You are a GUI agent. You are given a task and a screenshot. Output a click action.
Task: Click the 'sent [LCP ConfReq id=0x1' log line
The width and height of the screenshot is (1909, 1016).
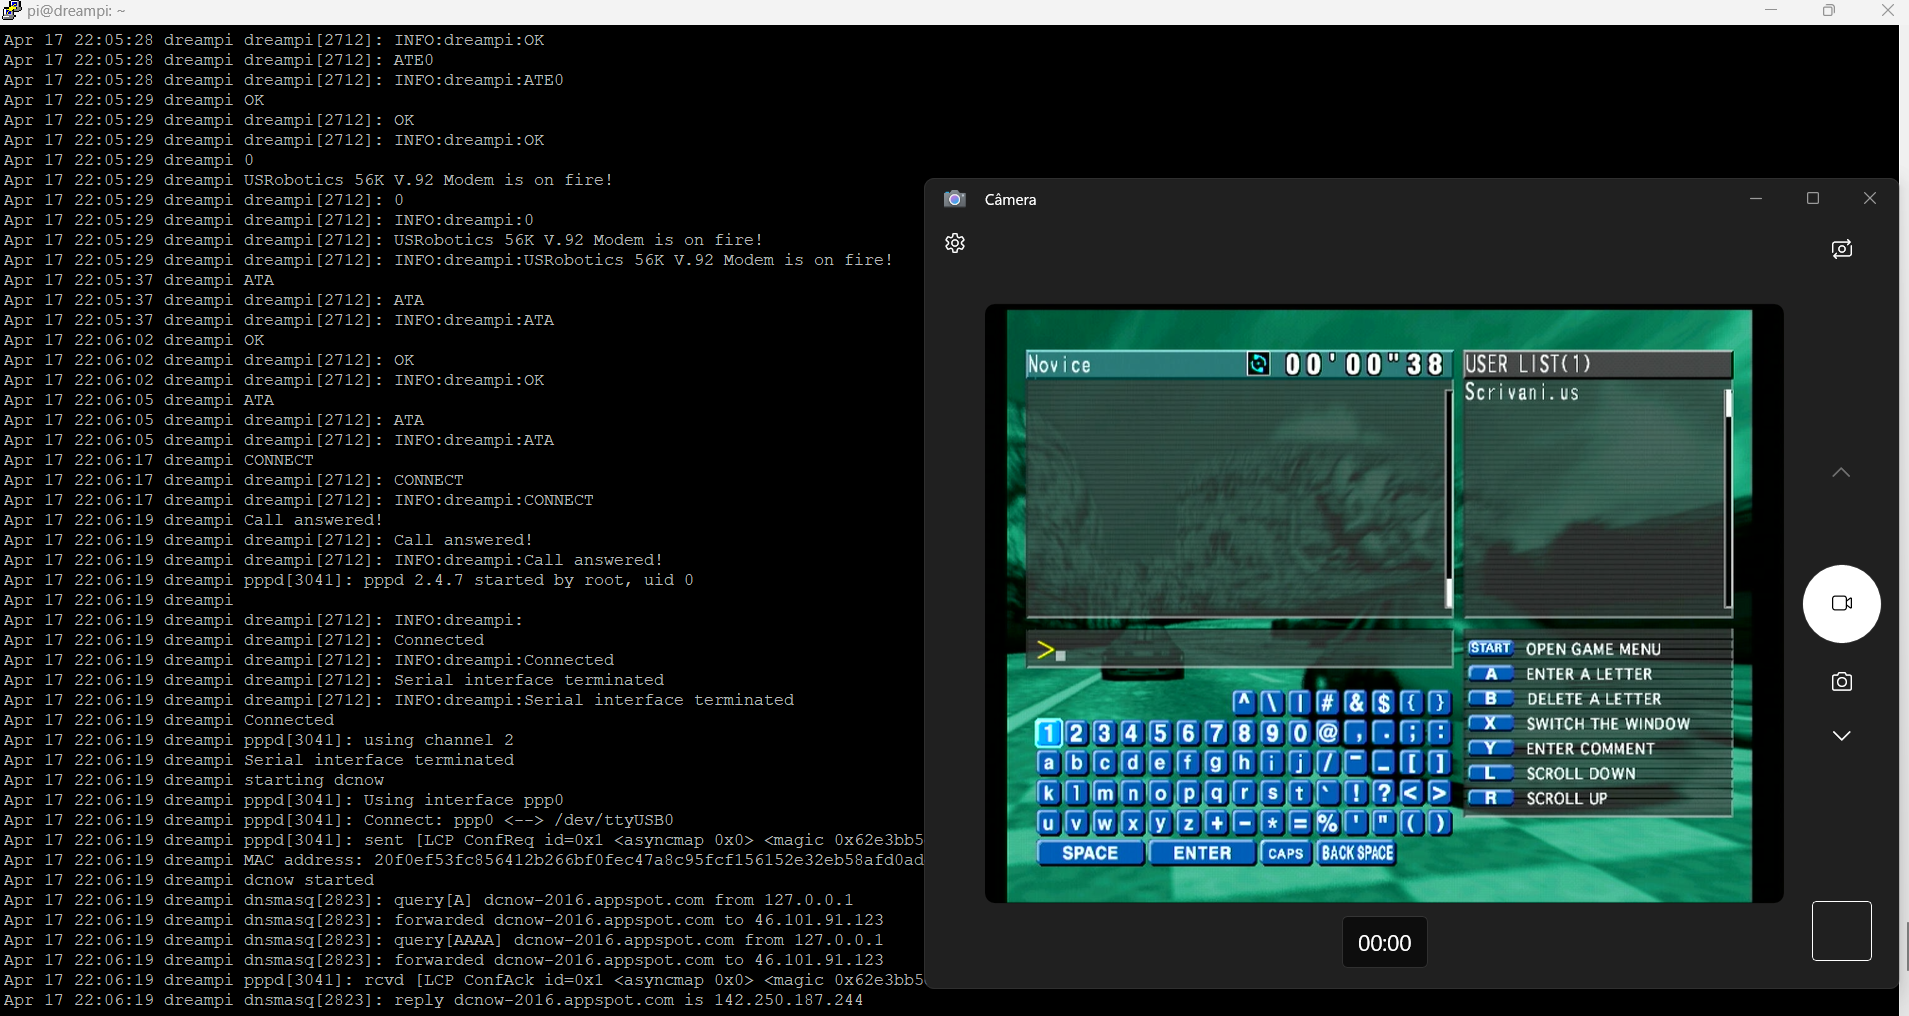pos(464,840)
